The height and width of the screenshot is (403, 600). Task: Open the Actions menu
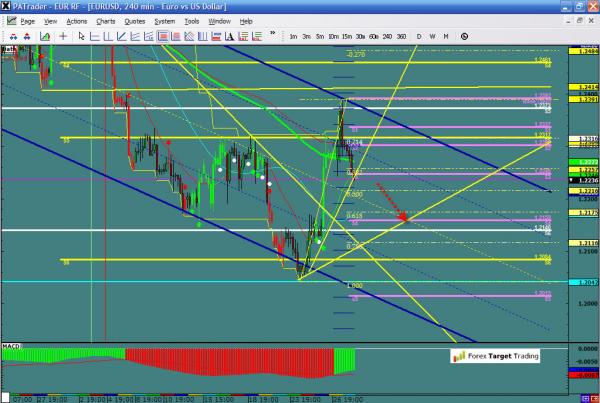click(x=77, y=21)
